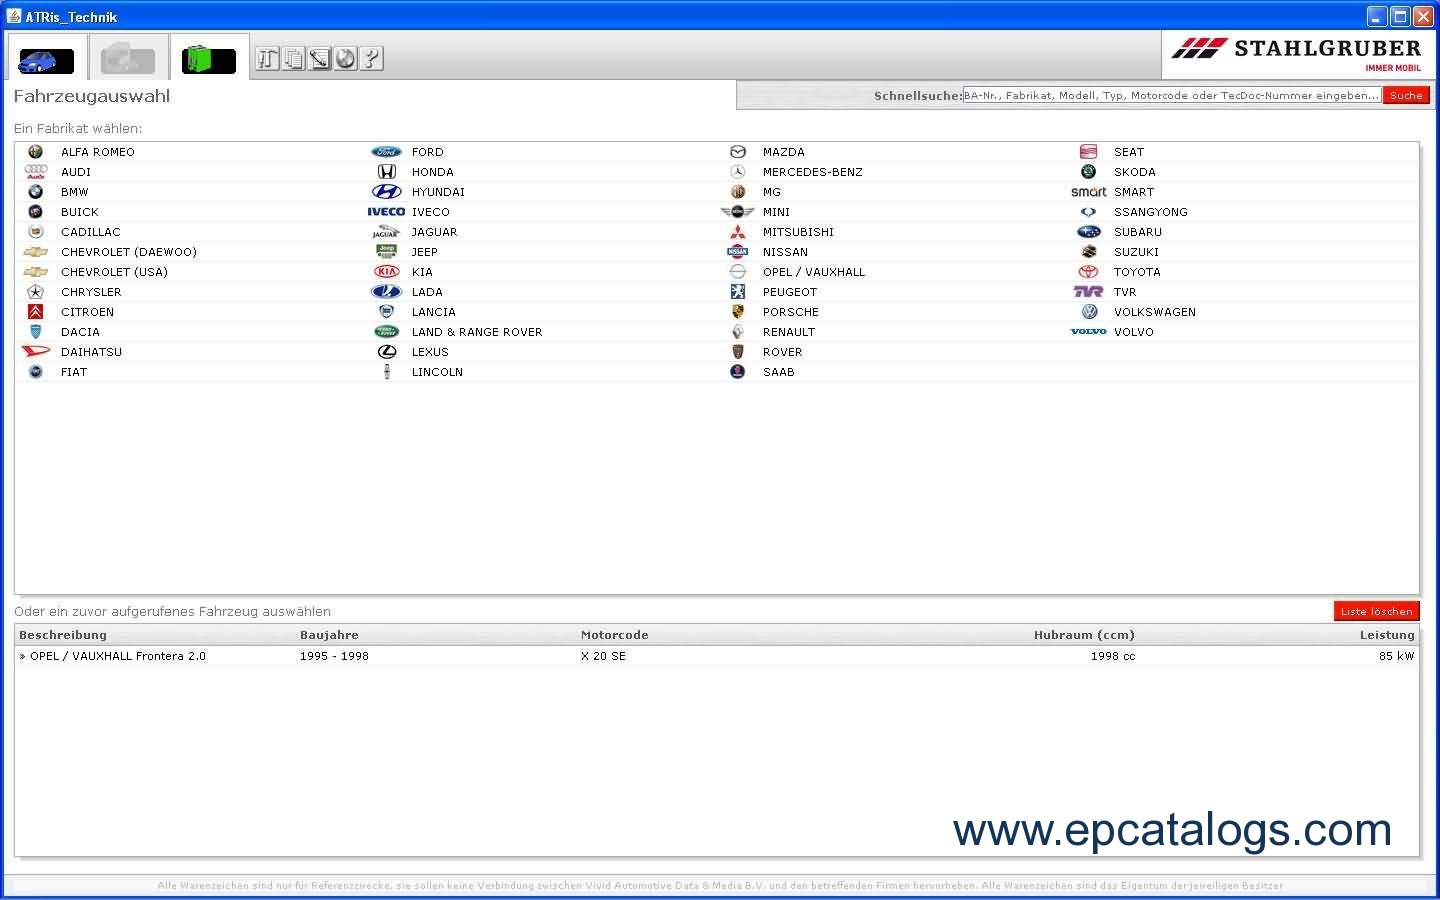1440x900 pixels.
Task: Select the LANCIA make
Action: [434, 312]
